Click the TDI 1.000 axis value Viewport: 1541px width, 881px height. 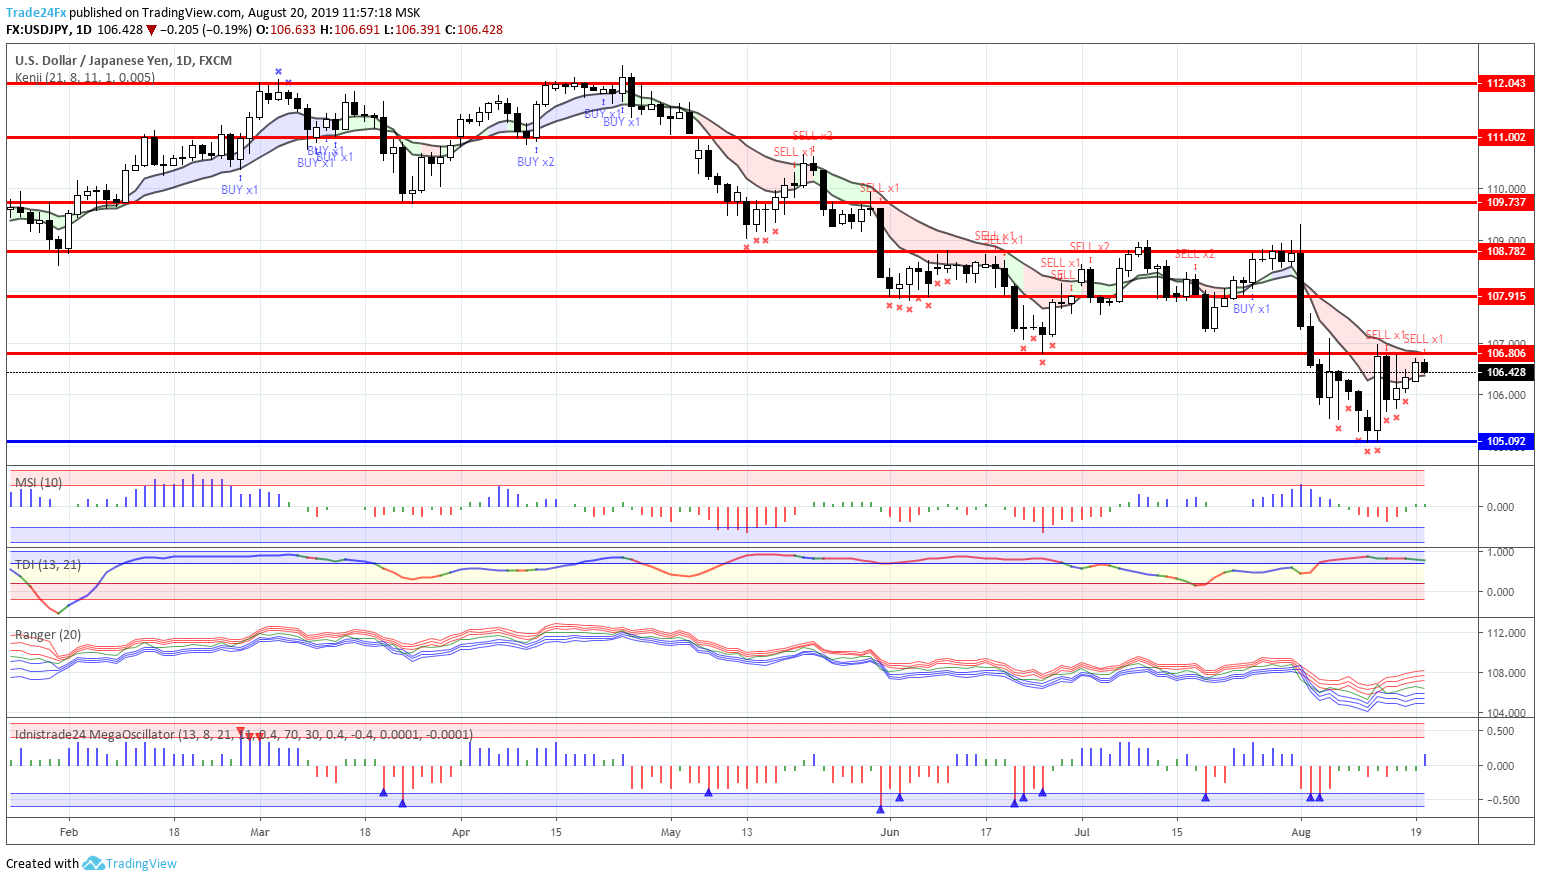pos(1500,552)
